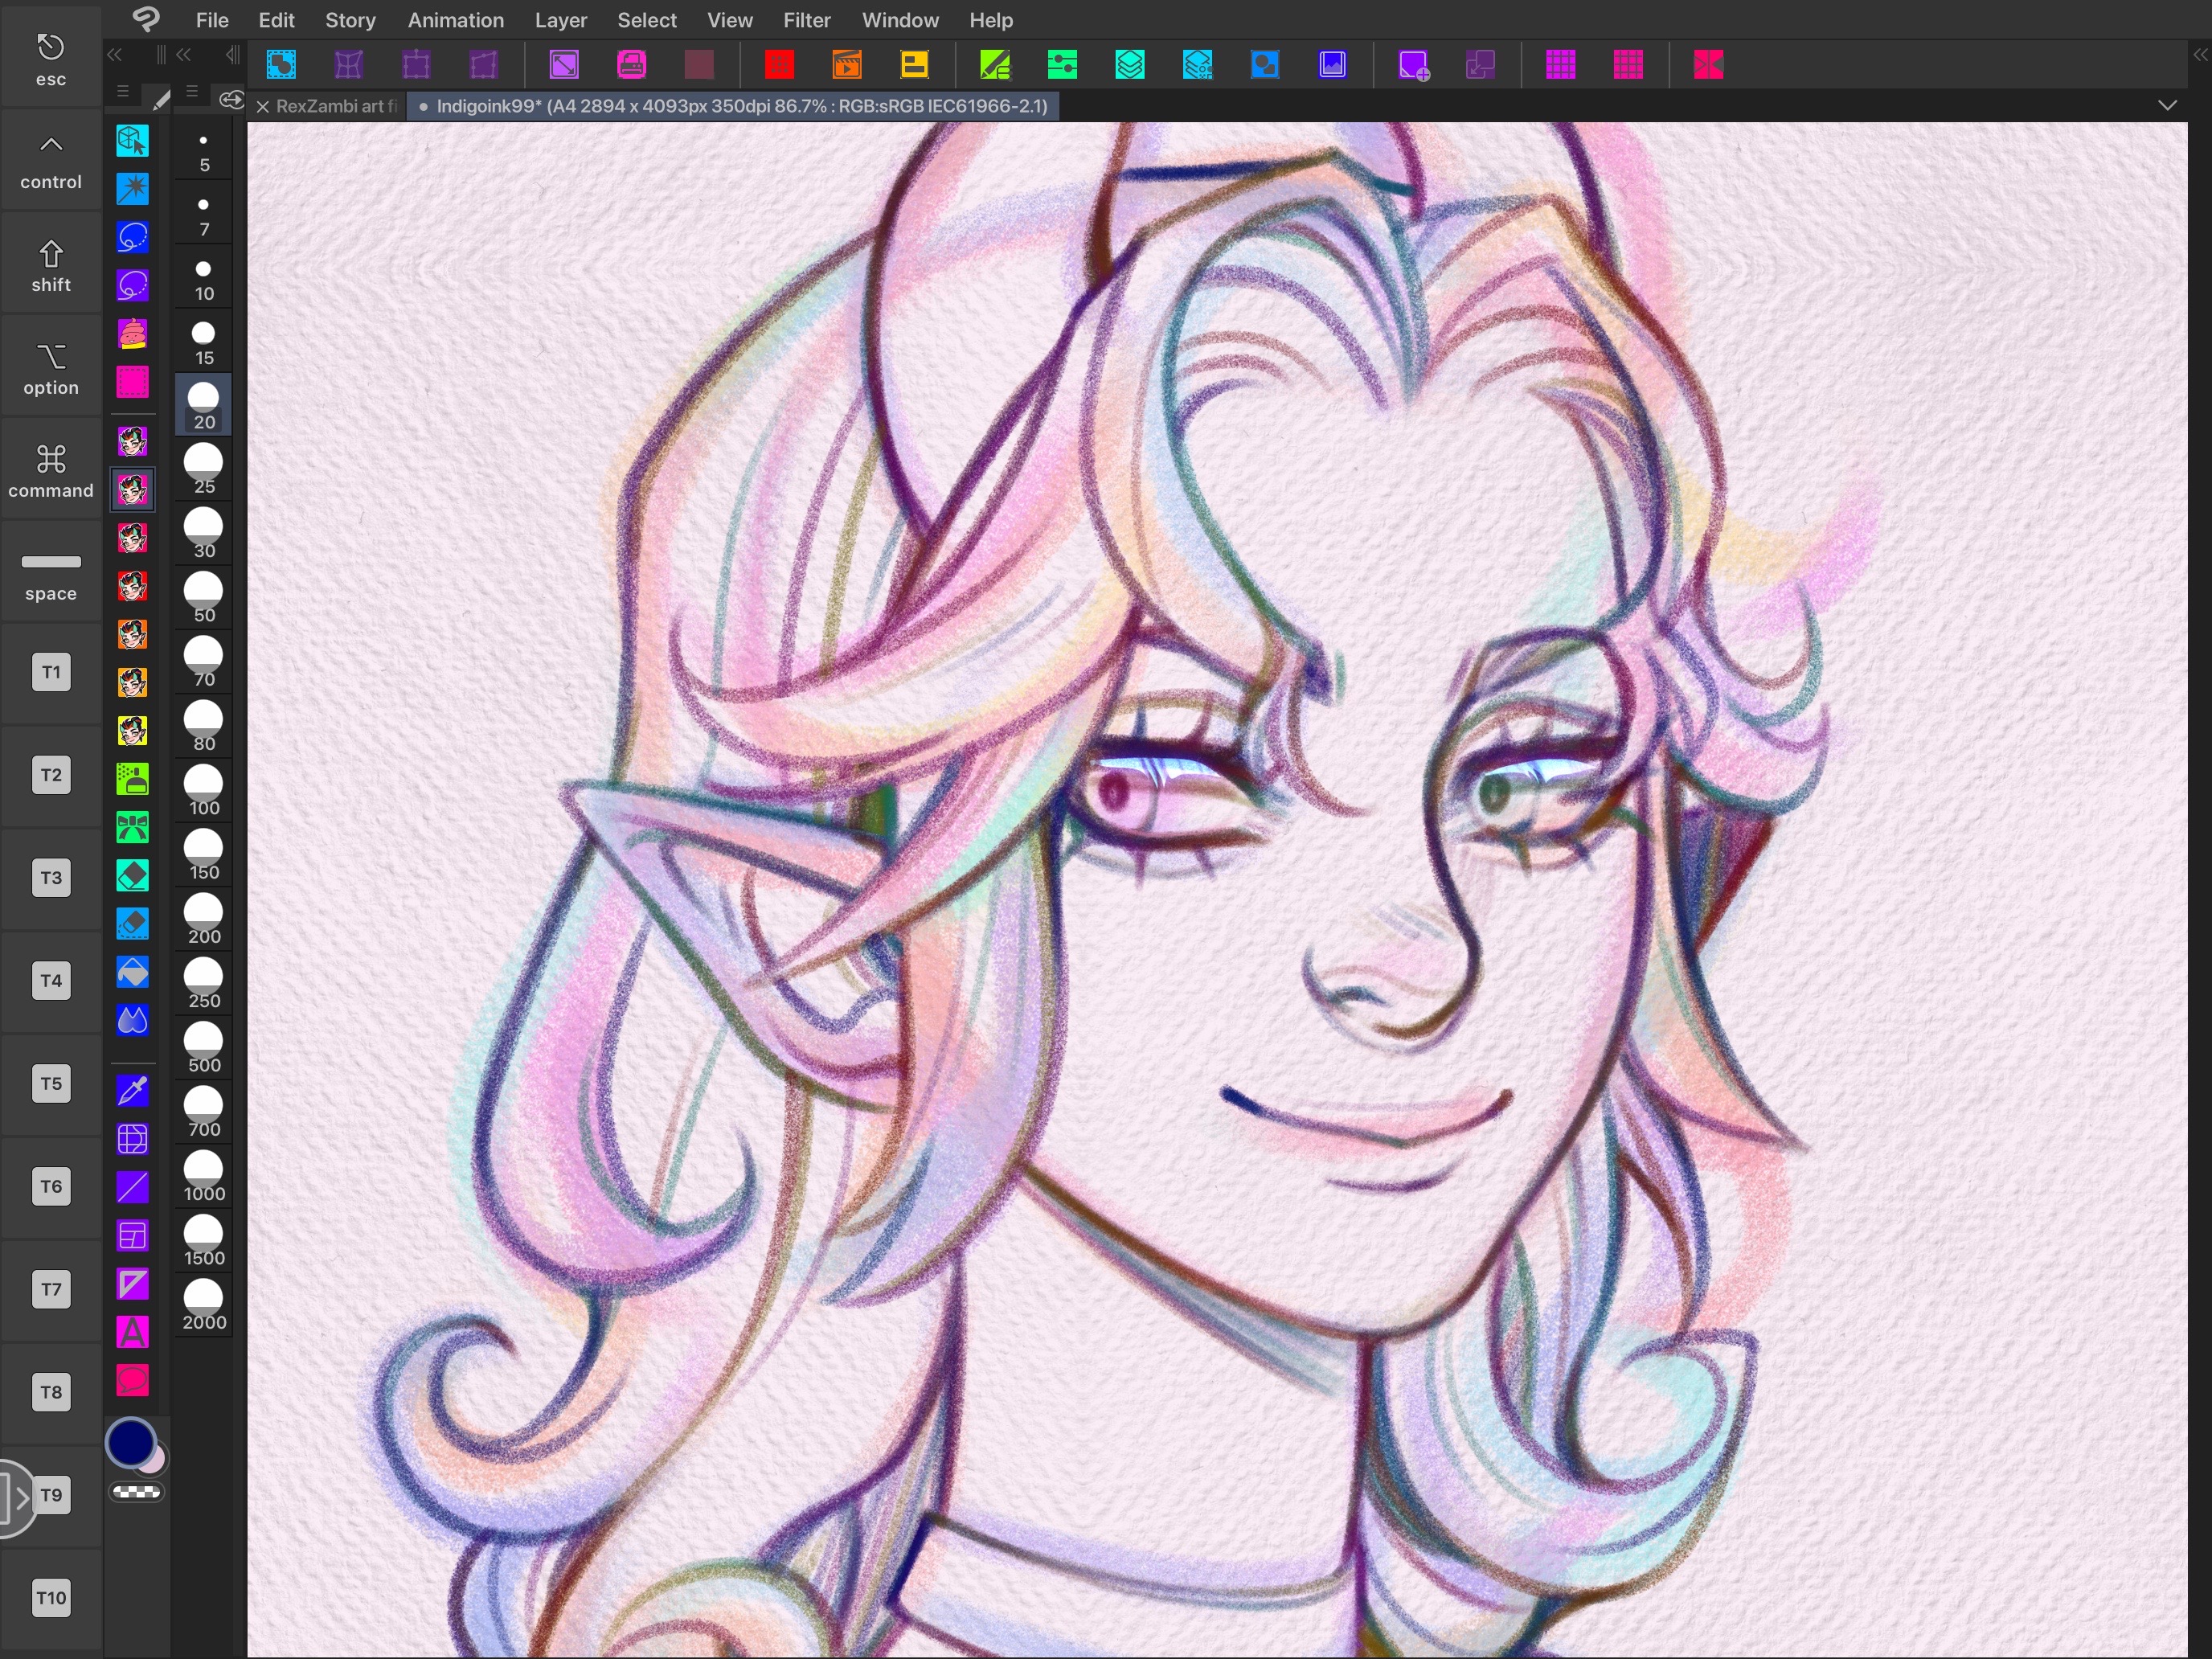Click the teal stacked layers icon
The height and width of the screenshot is (1659, 2212).
pyautogui.click(x=1130, y=65)
